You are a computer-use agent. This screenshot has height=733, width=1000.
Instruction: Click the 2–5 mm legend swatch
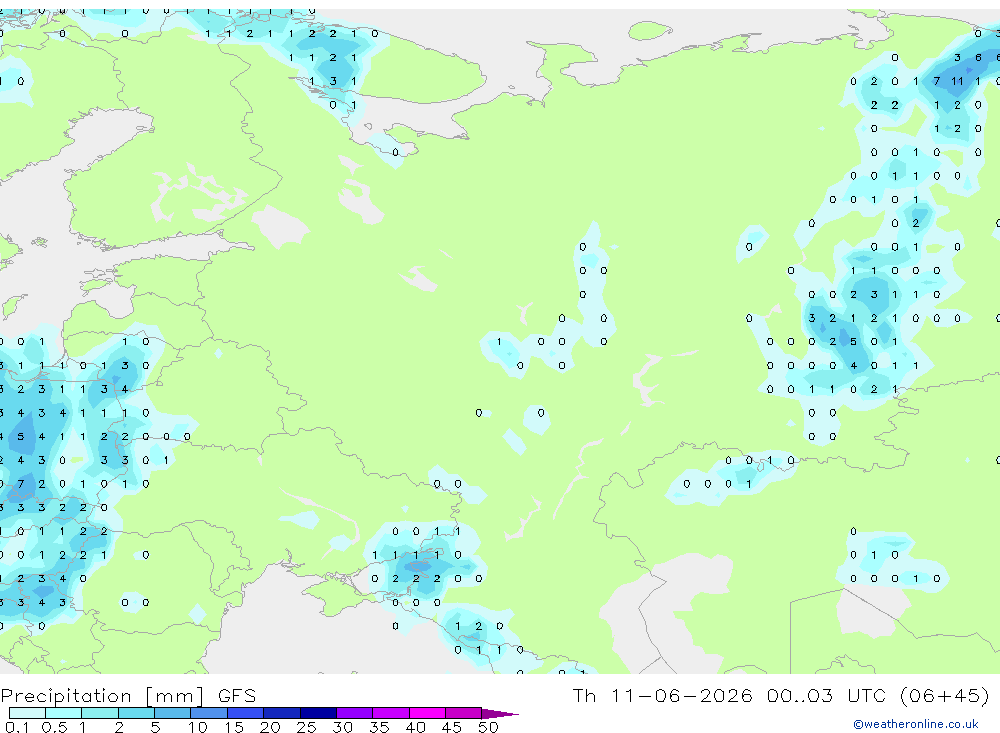(x=136, y=713)
